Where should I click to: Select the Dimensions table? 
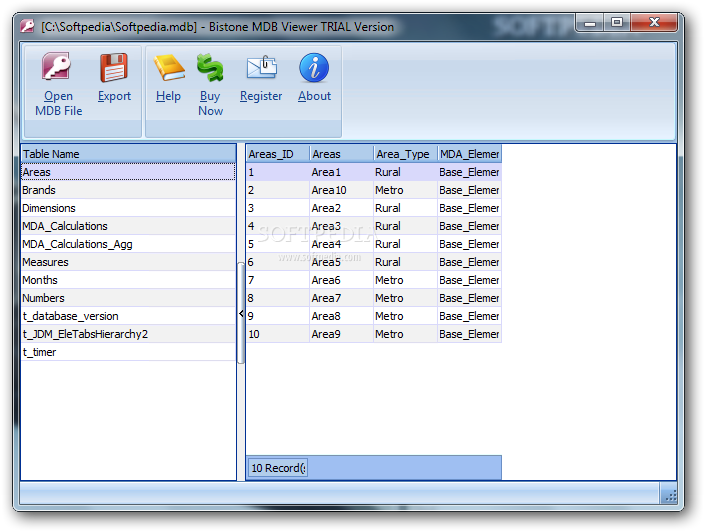click(128, 208)
